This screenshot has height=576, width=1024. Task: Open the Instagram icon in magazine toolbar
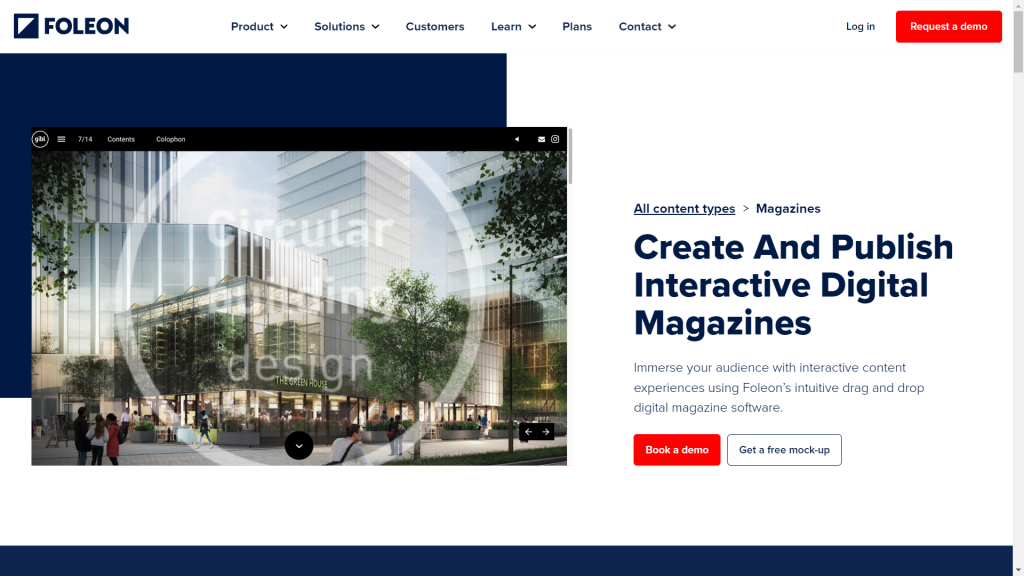[555, 139]
